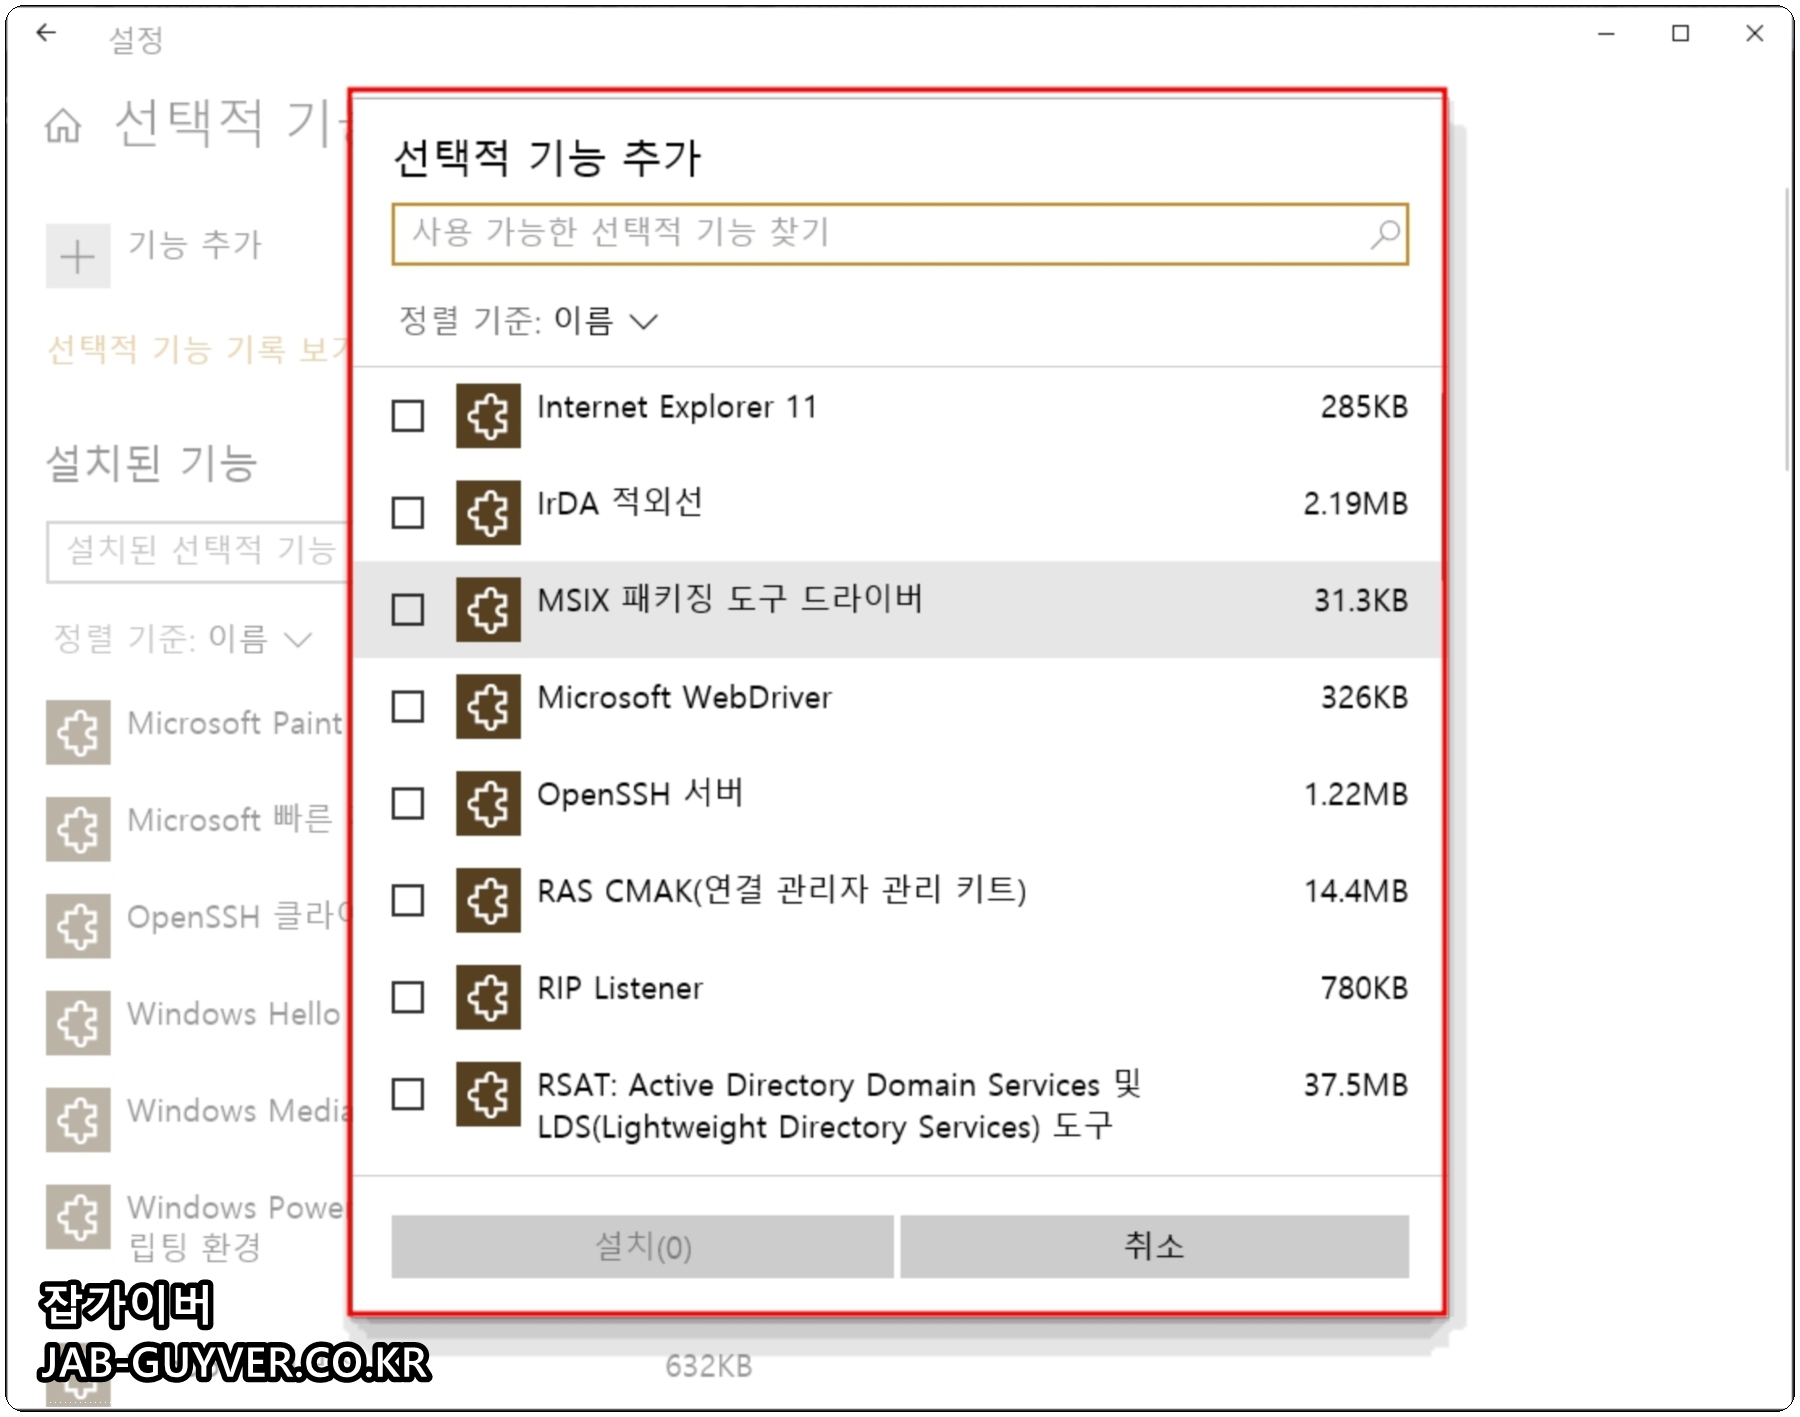Open the background 정렬 기준: 이름 sort dropdown

coord(184,638)
